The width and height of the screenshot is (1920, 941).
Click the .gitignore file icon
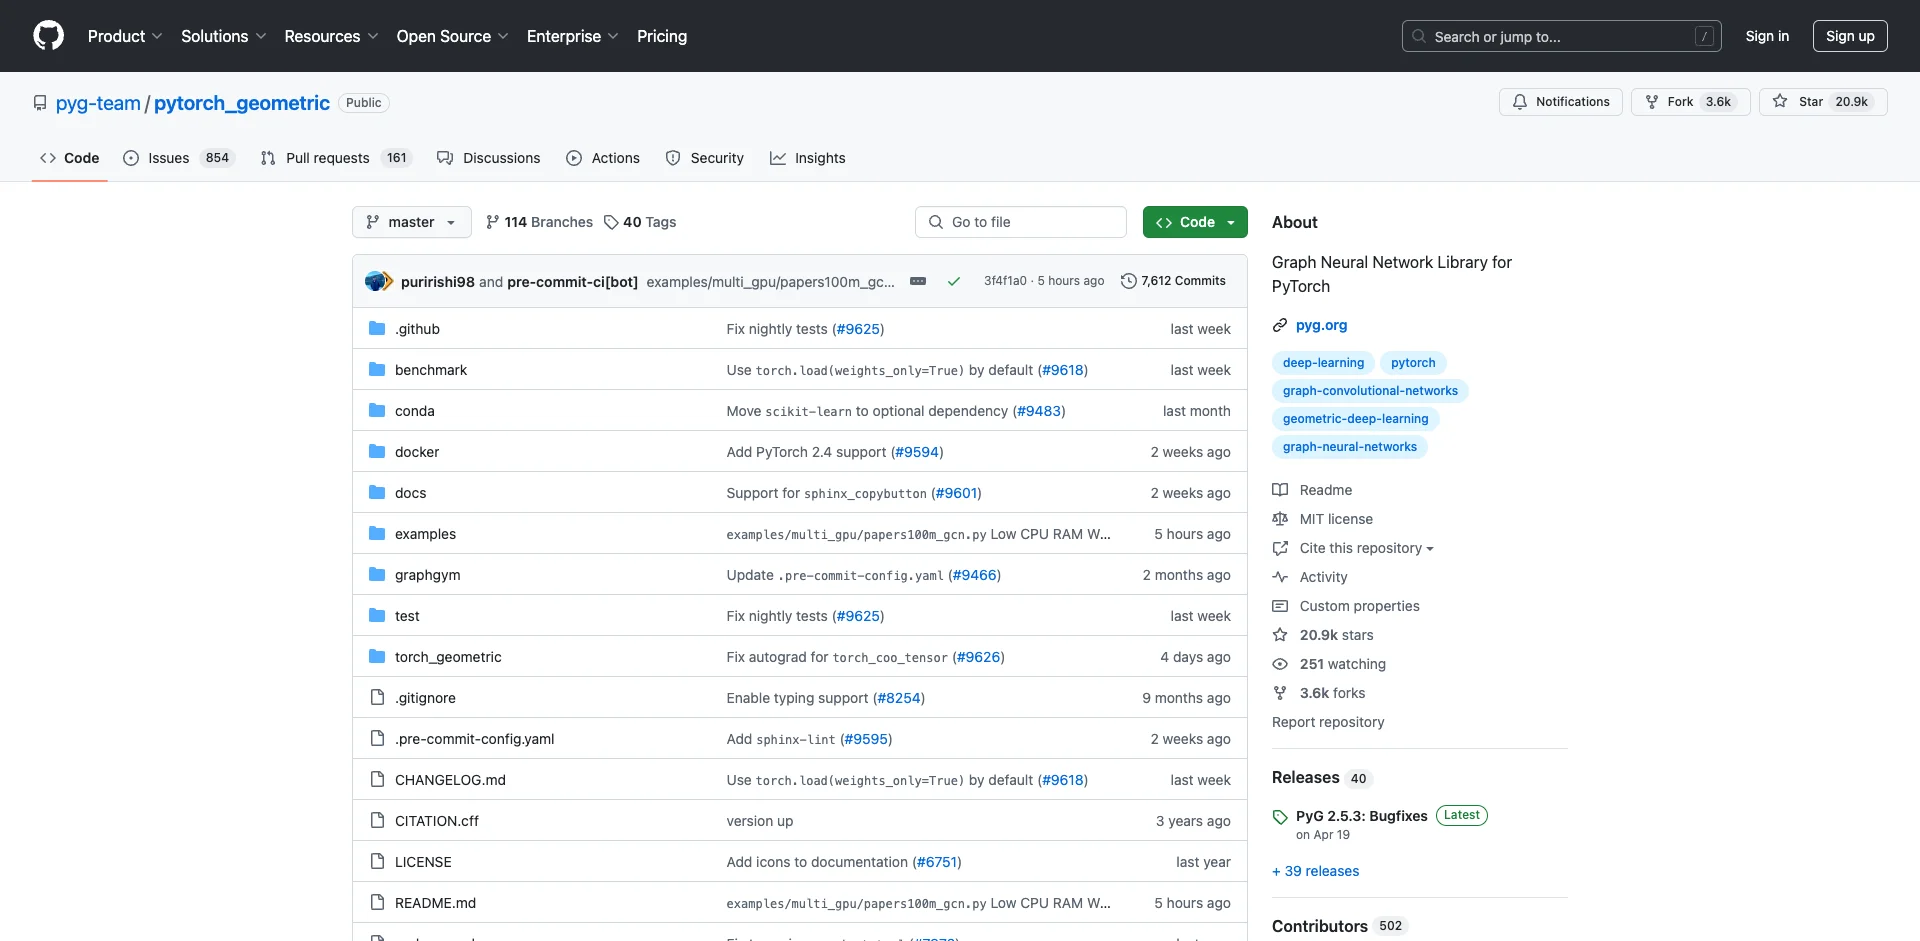point(377,698)
